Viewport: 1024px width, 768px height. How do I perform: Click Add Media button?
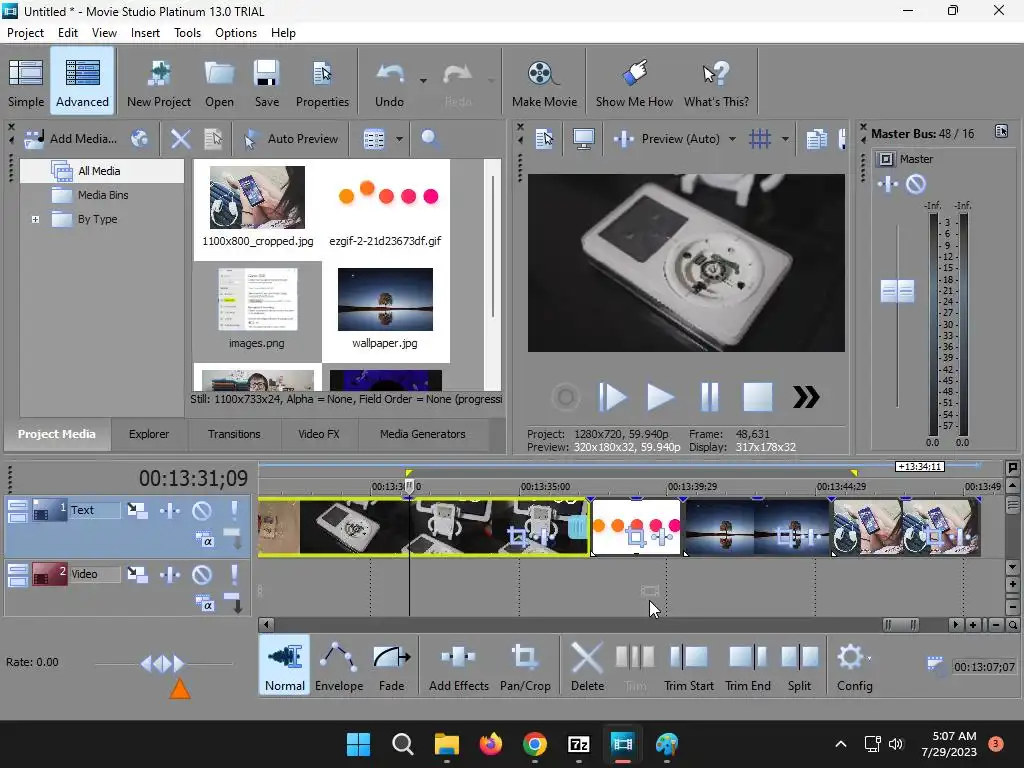(71, 138)
